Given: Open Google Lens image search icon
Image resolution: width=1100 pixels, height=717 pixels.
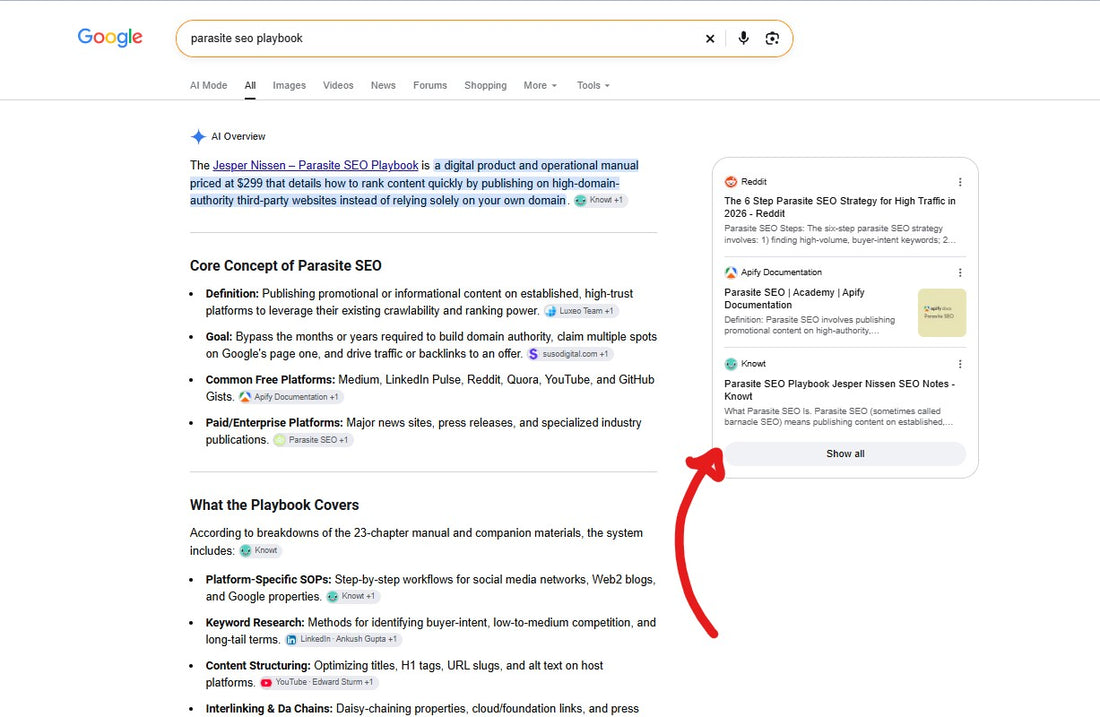Looking at the screenshot, I should (x=772, y=38).
